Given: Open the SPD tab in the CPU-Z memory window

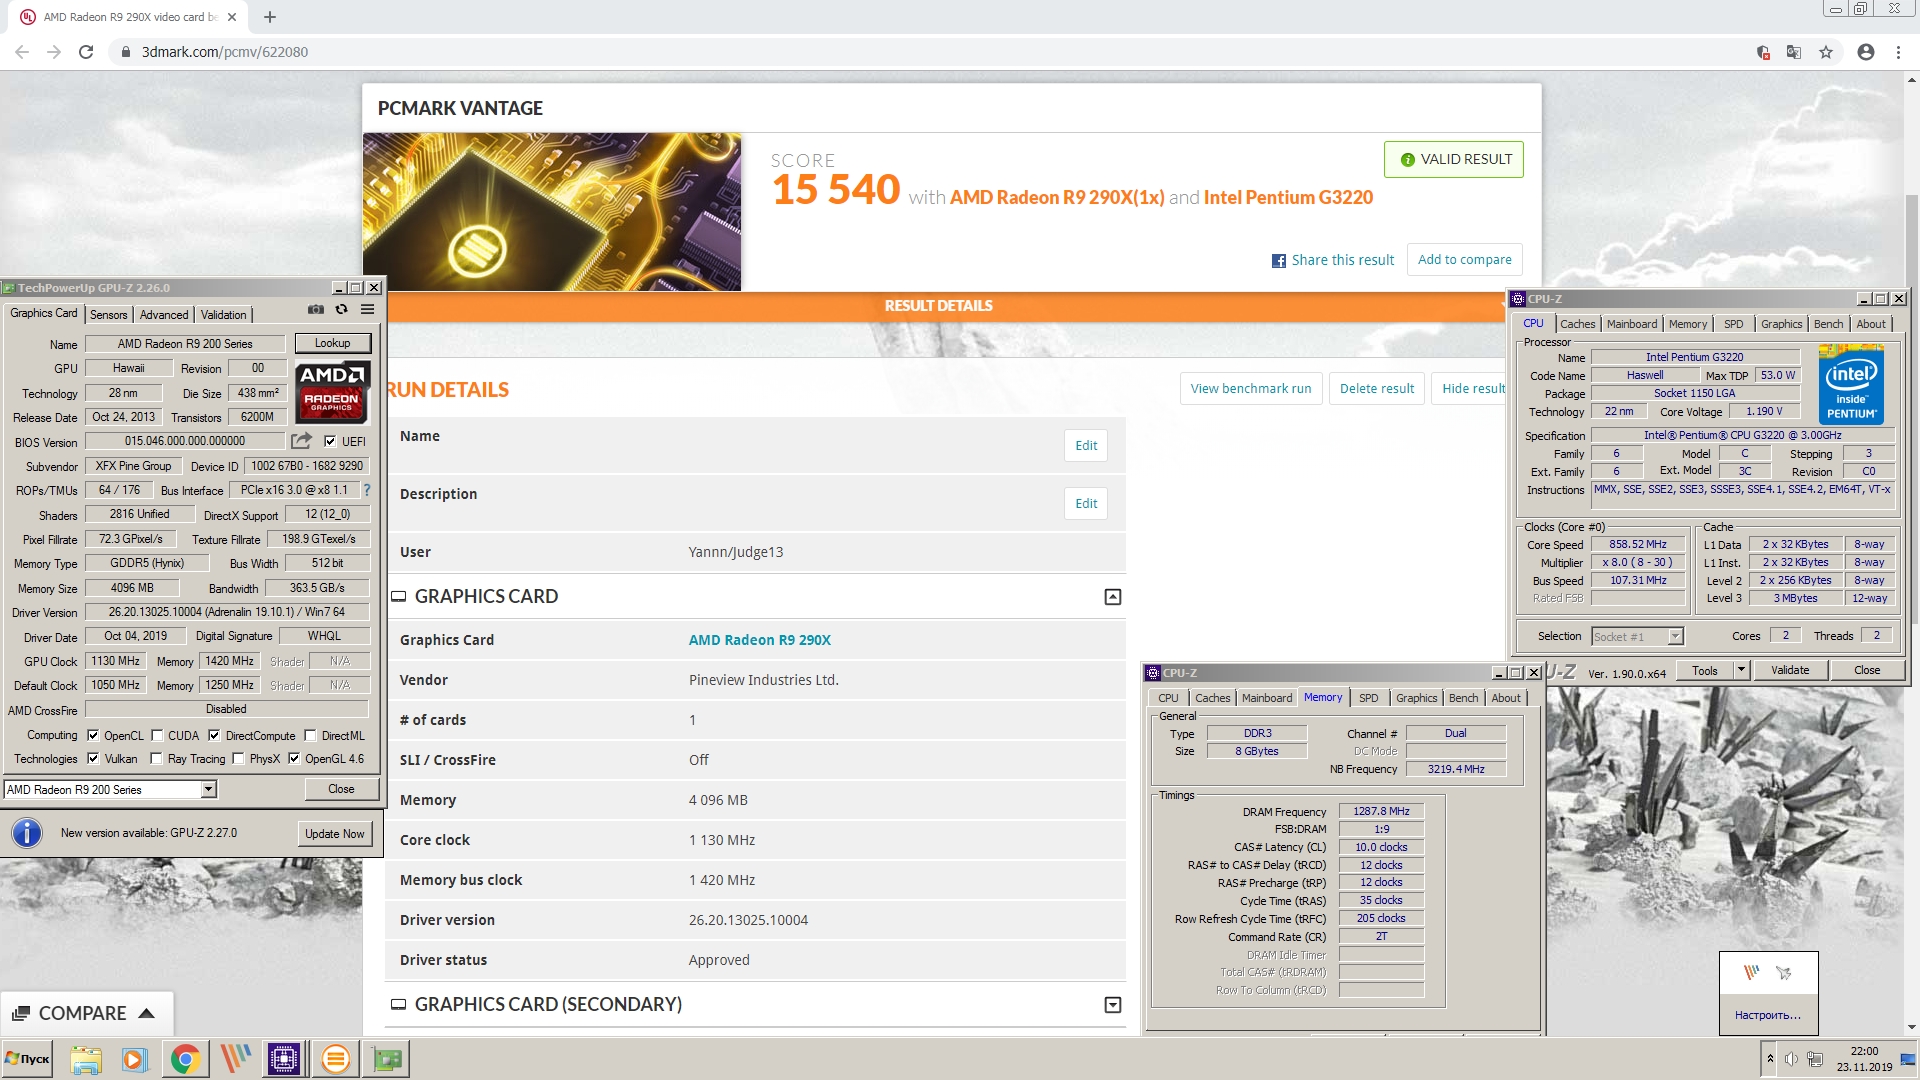Looking at the screenshot, I should click(x=1368, y=698).
